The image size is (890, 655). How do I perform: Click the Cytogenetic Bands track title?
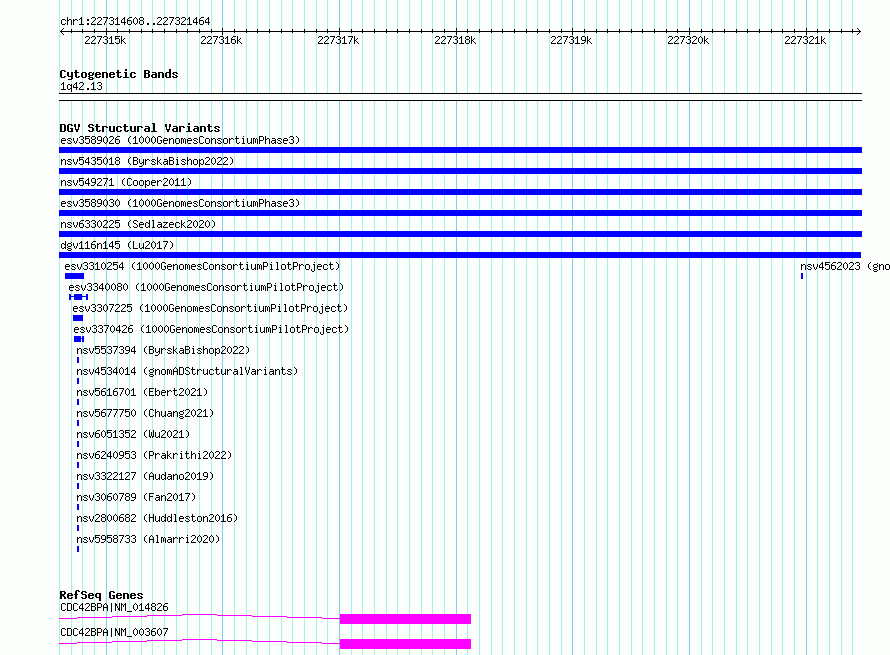119,74
